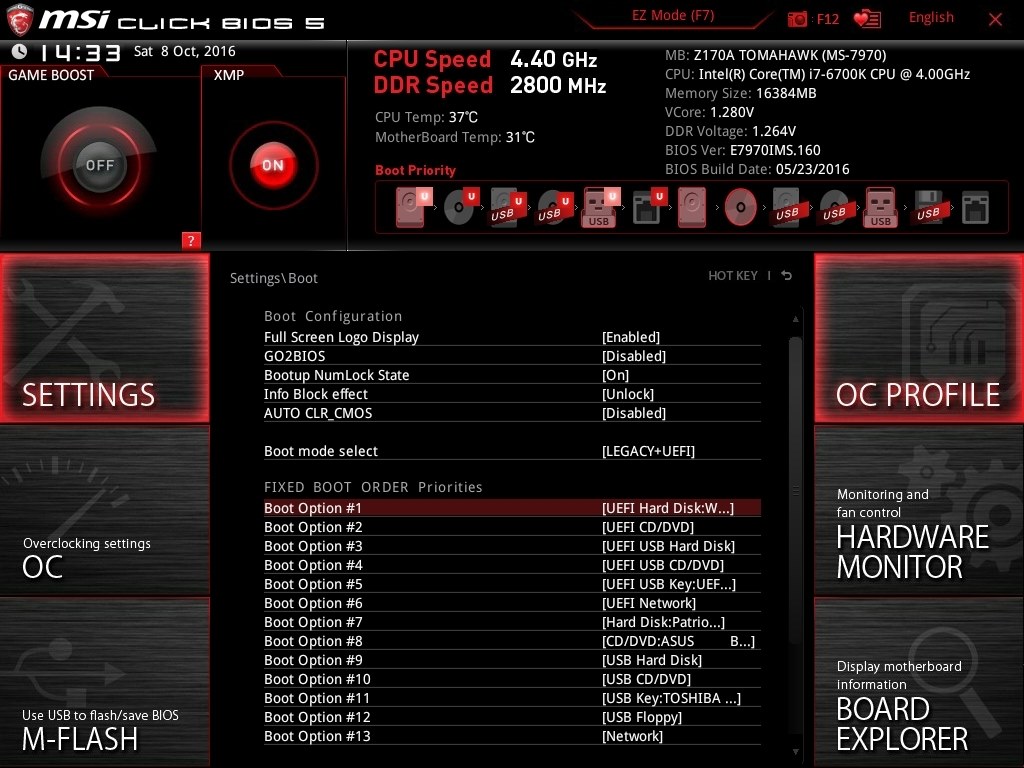Click the UEFI Hard Disk boot priority icon
1024x768 pixels.
pyautogui.click(x=412, y=208)
